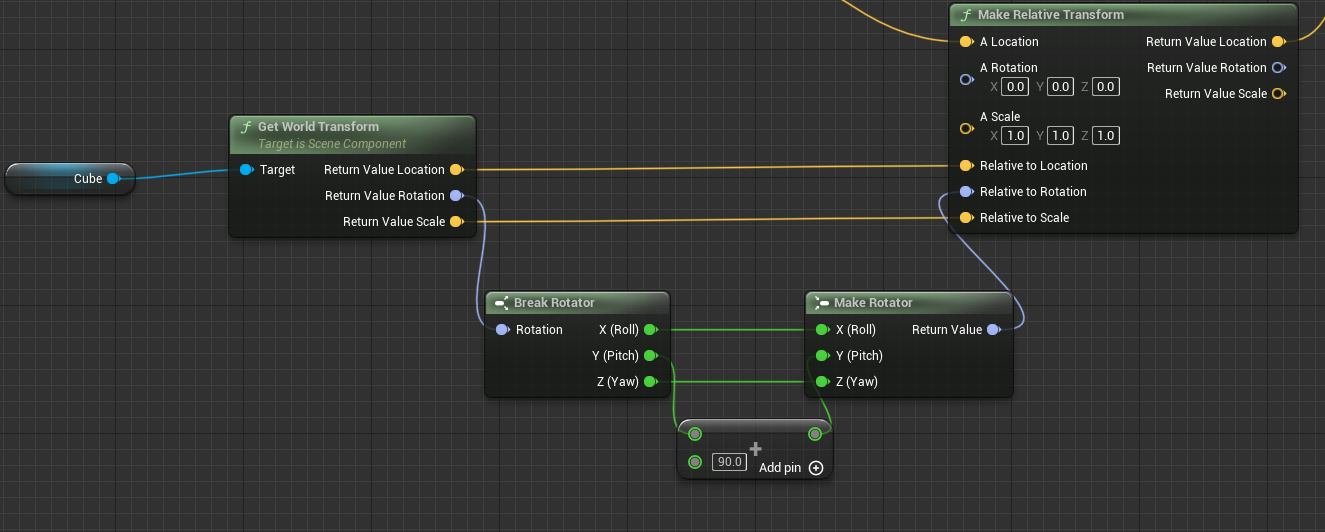
Task: Click the Relative to Rotation input pin
Action: tap(966, 192)
